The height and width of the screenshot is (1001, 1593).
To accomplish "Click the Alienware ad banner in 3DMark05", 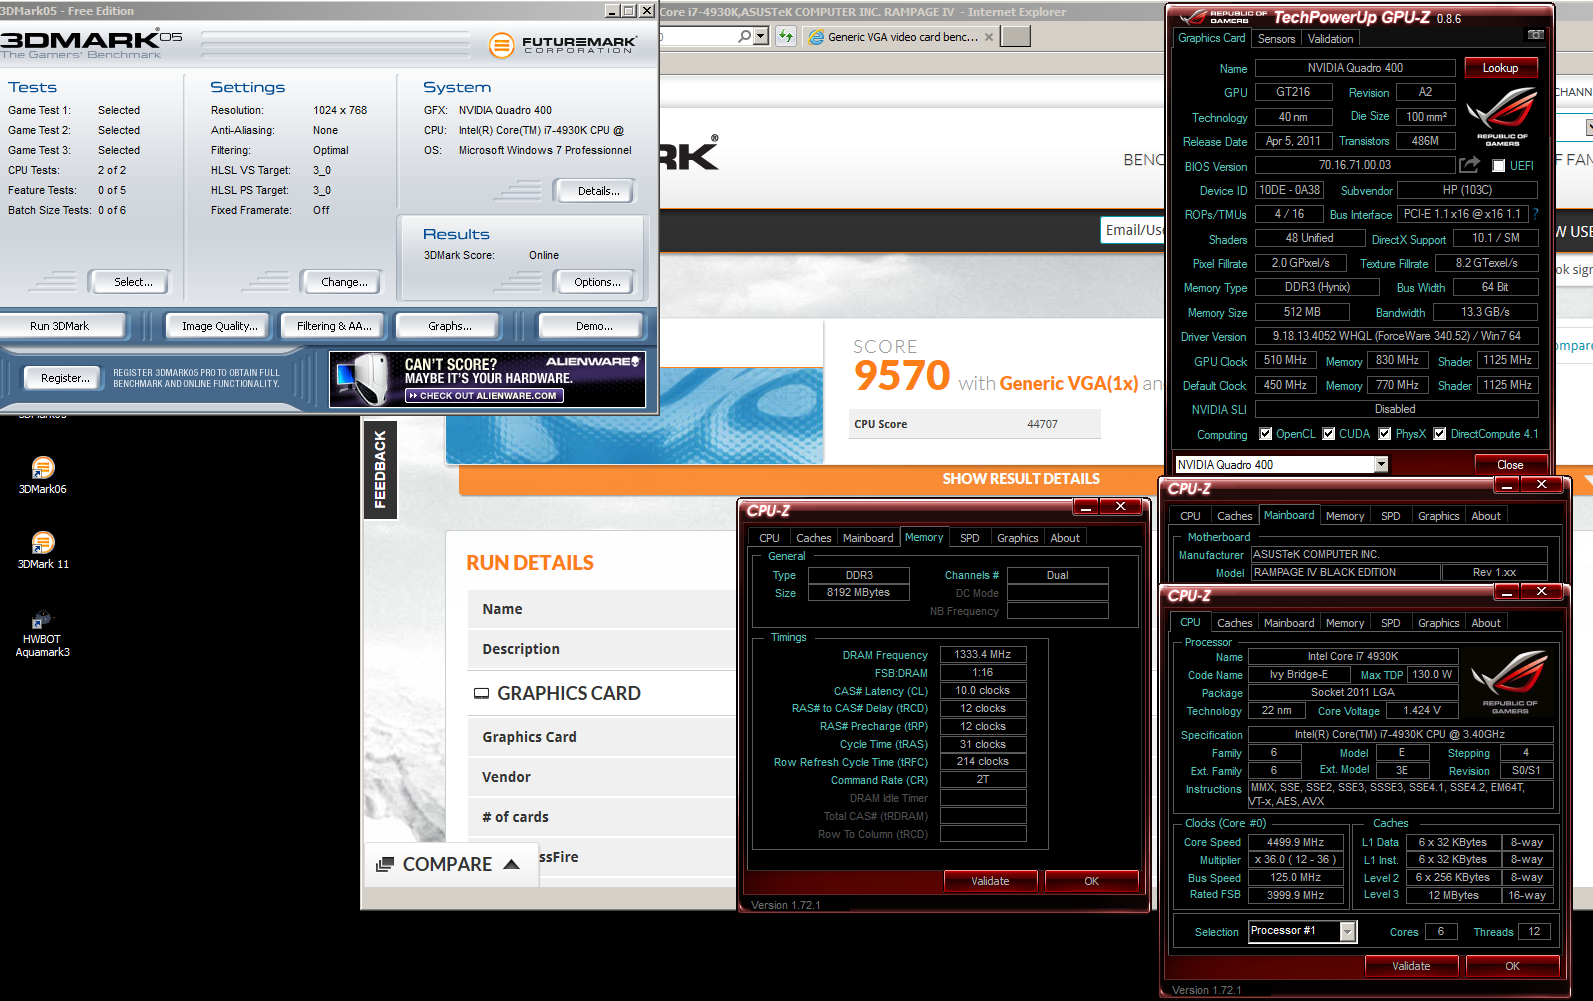I will click(x=487, y=379).
